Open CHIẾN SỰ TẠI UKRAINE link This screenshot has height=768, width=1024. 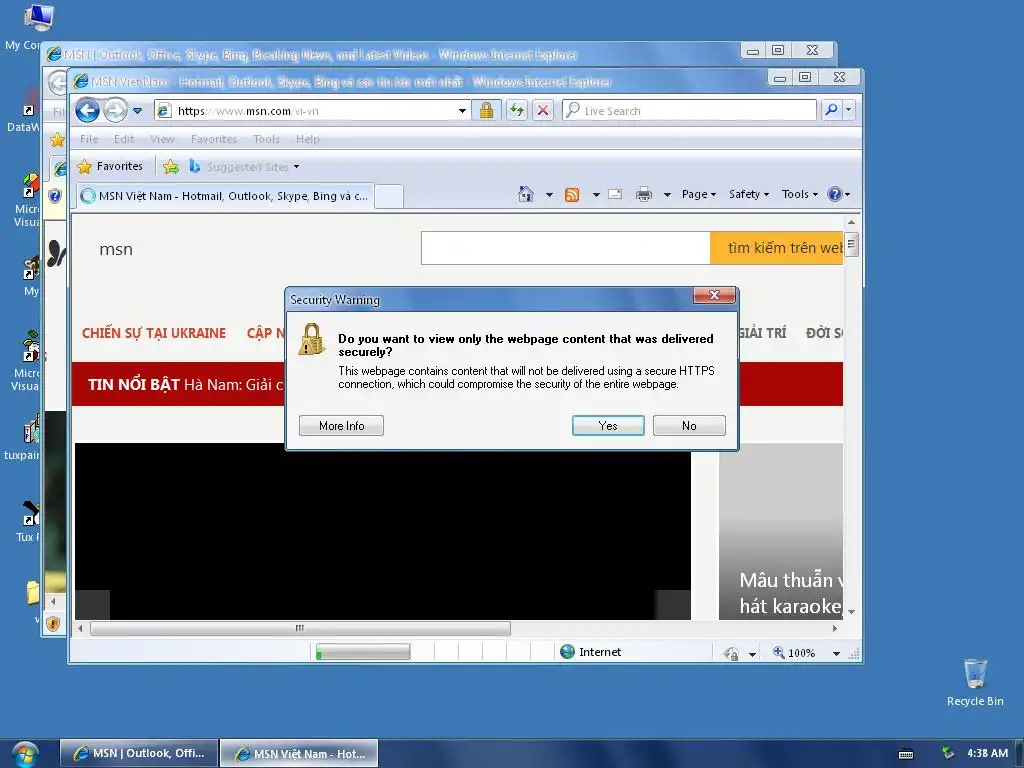tap(154, 333)
